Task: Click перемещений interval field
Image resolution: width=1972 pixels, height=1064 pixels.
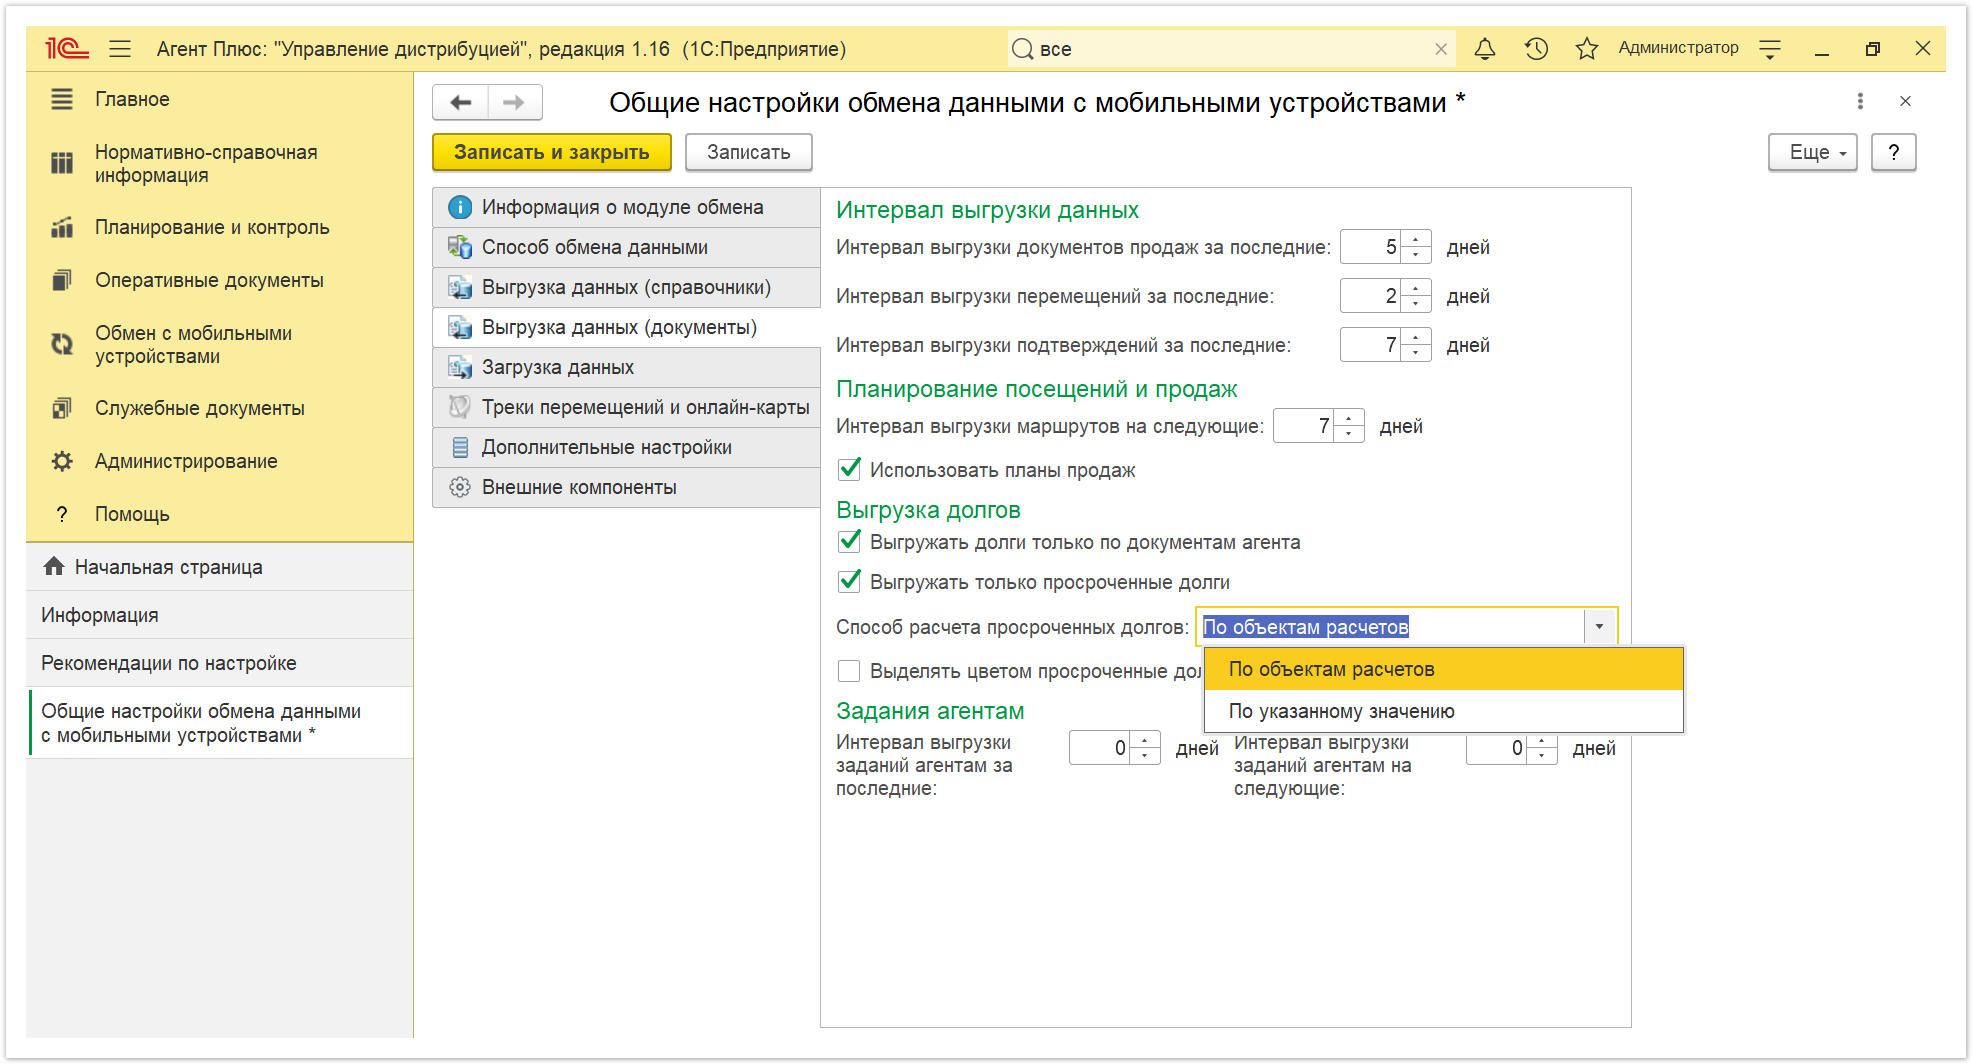Action: click(x=1370, y=296)
